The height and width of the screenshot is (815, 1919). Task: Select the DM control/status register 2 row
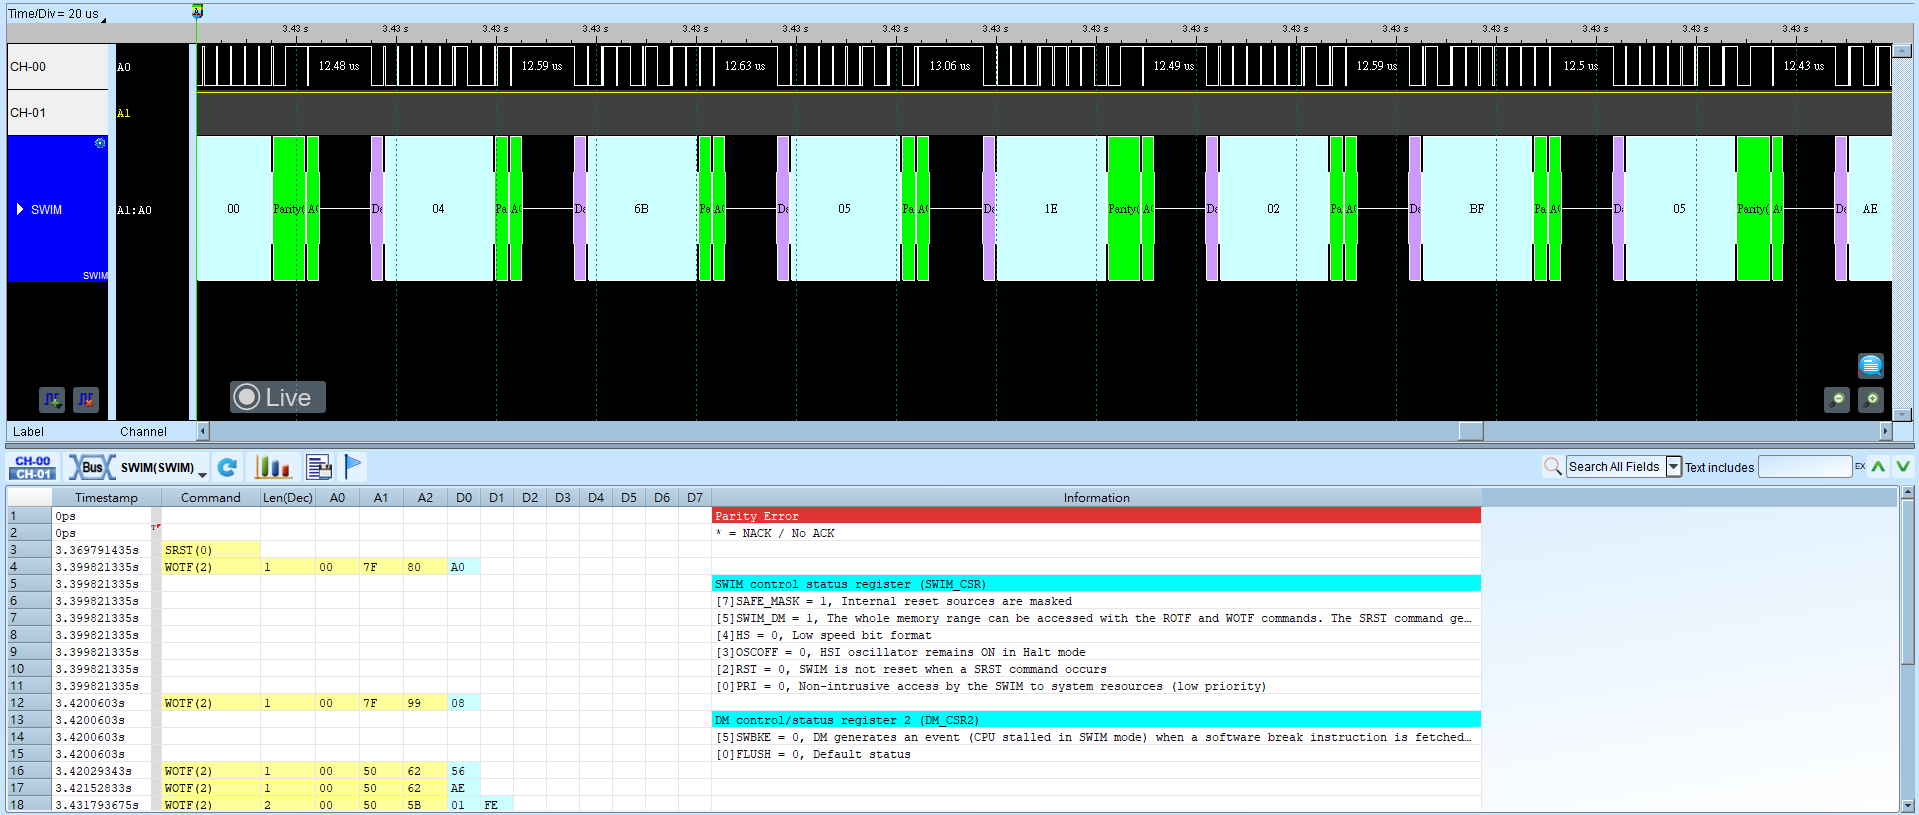click(1096, 720)
